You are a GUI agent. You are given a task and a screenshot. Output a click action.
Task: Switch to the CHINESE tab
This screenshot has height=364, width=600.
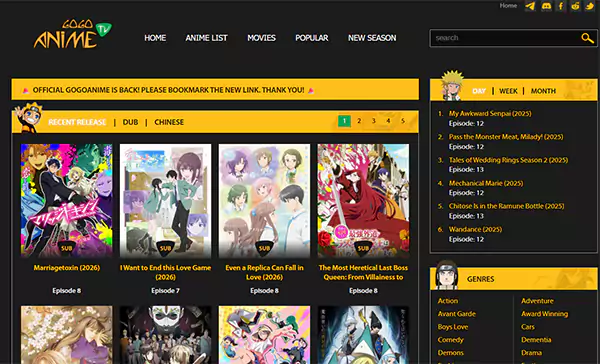[169, 122]
